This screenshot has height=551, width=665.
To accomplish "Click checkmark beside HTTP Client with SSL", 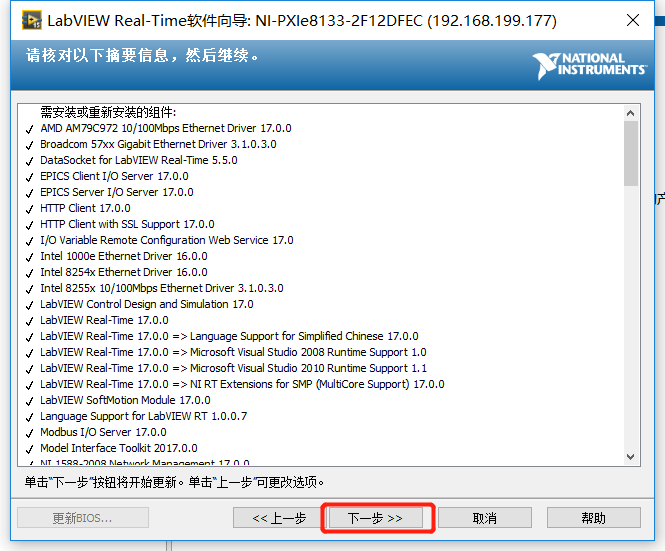I will click(29, 225).
